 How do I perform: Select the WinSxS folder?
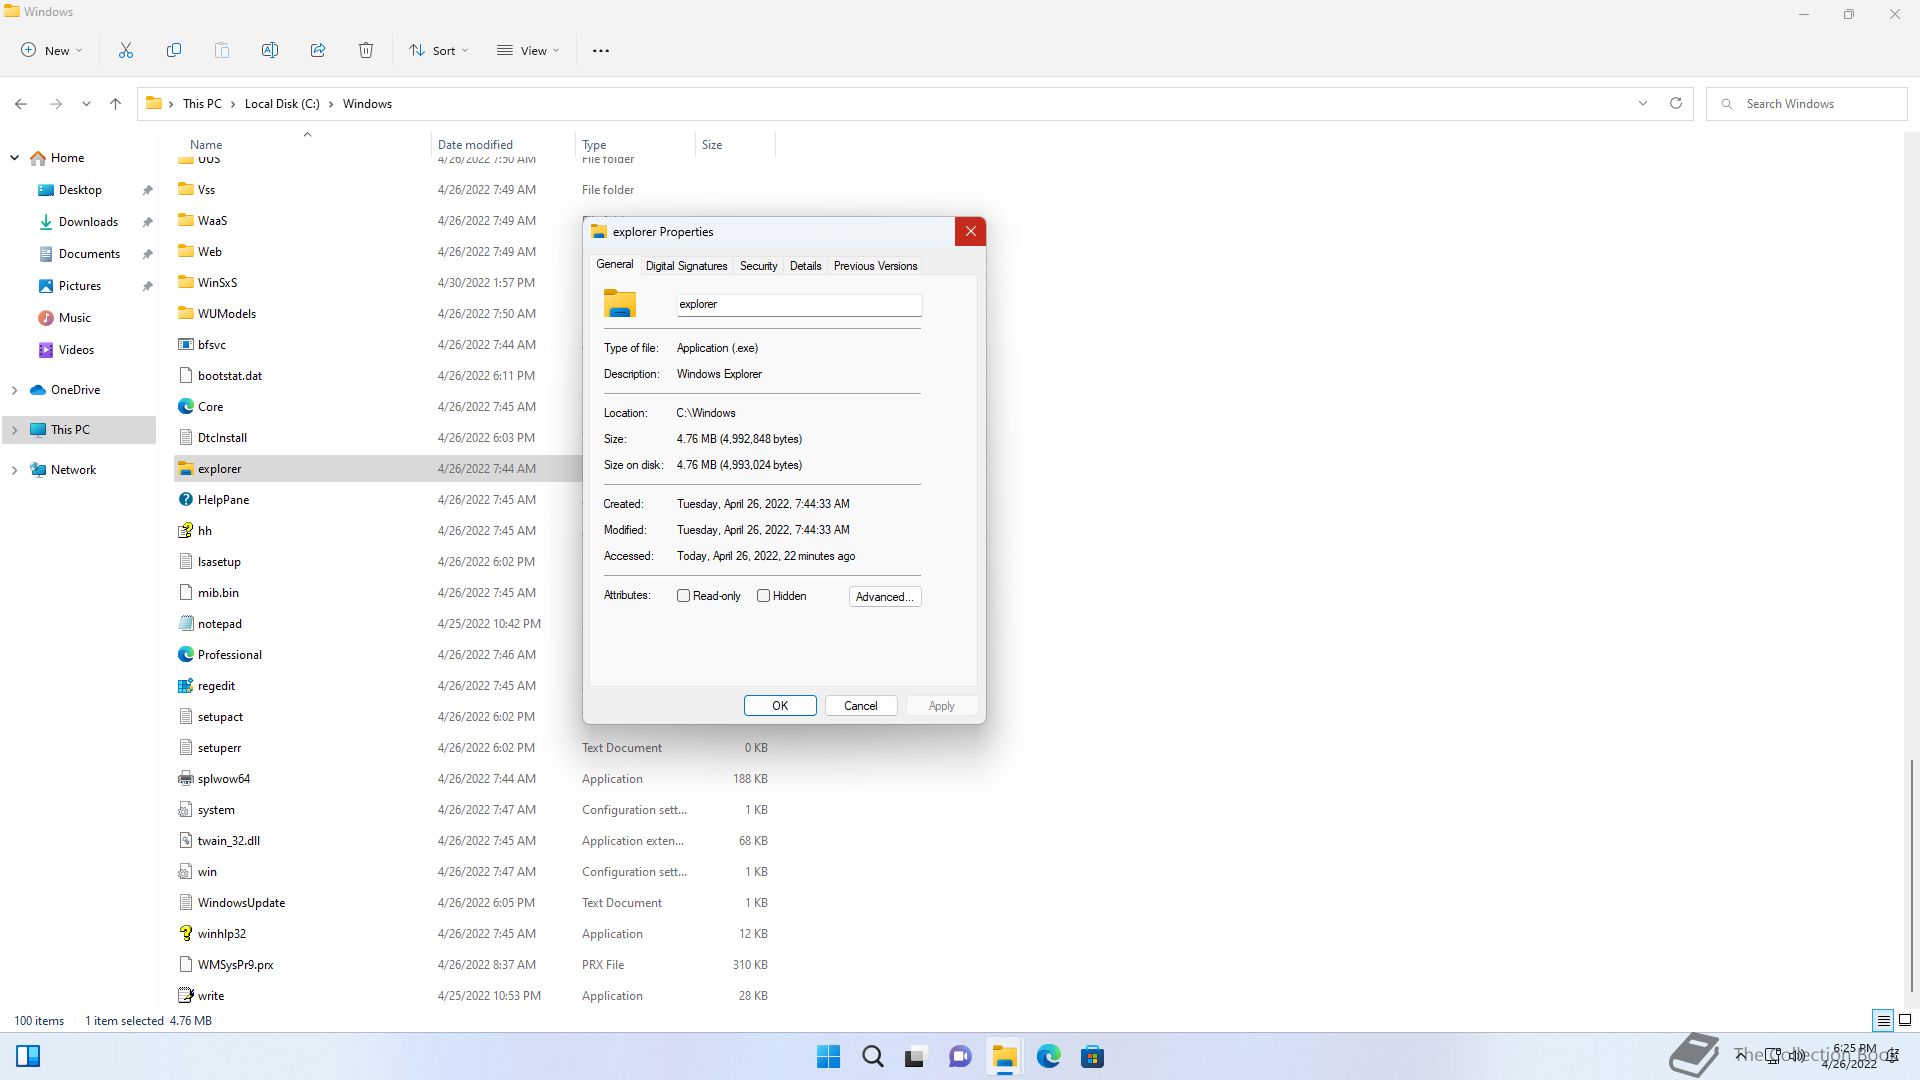(x=217, y=283)
